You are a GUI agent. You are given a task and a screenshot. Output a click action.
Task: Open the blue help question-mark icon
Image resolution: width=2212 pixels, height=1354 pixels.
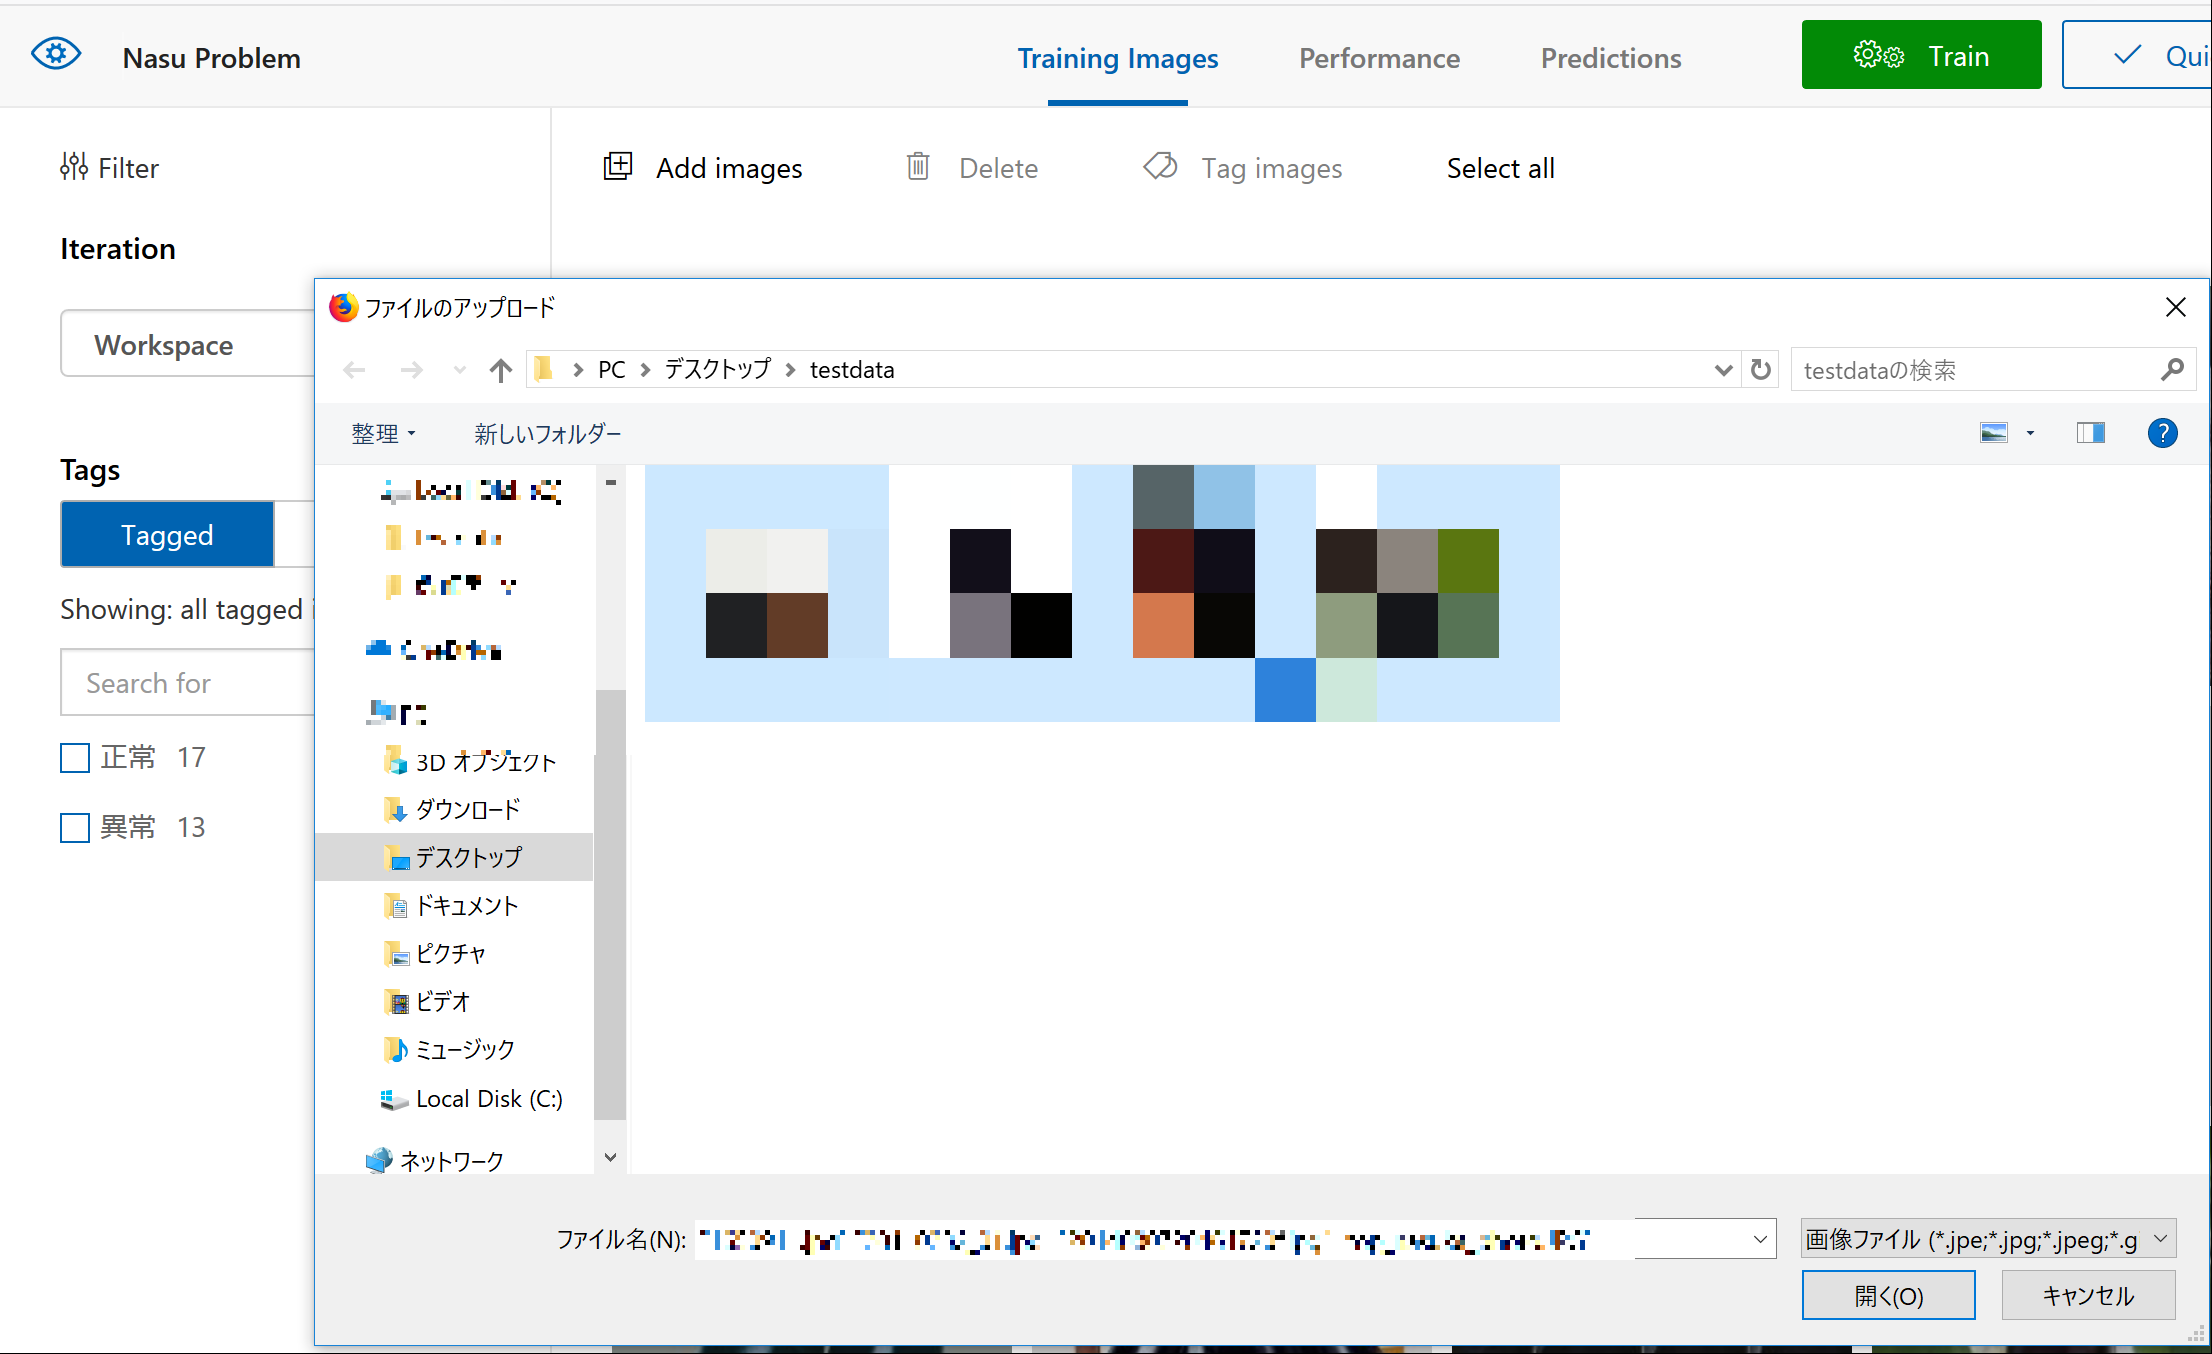[x=2162, y=433]
